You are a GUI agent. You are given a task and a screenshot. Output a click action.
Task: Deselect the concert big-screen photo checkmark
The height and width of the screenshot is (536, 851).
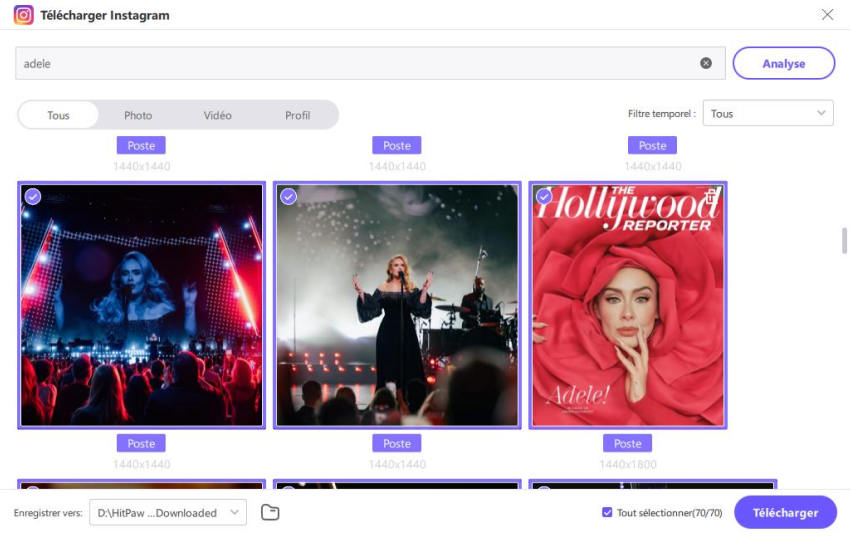point(33,196)
